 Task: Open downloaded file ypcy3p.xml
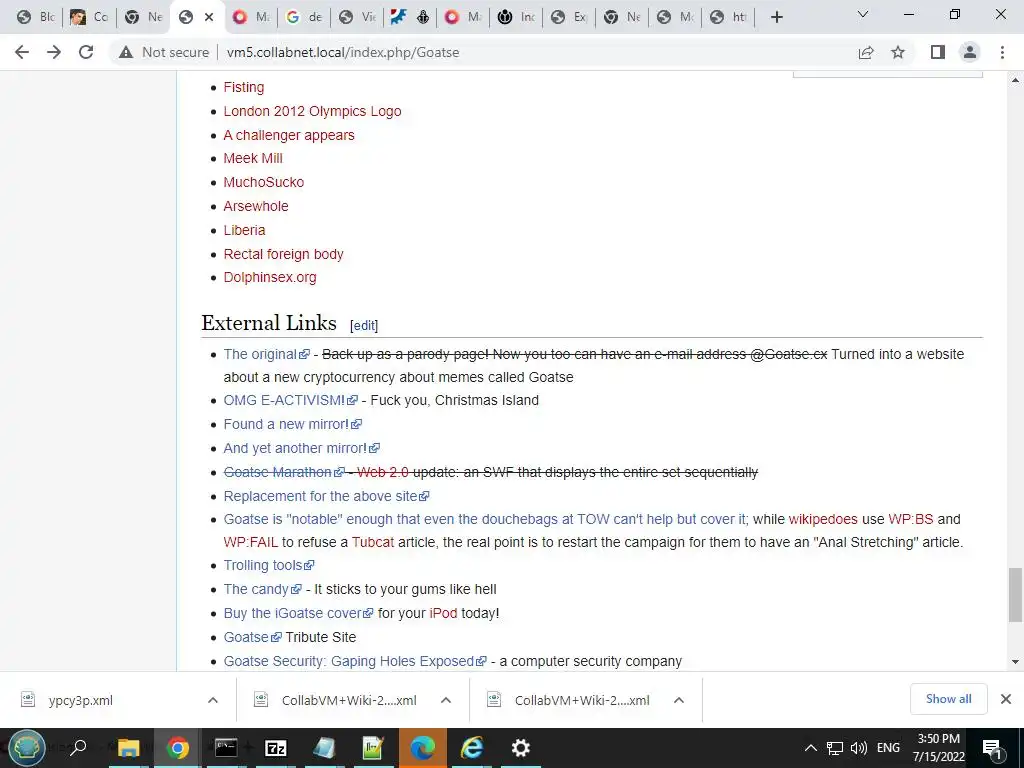click(80, 700)
